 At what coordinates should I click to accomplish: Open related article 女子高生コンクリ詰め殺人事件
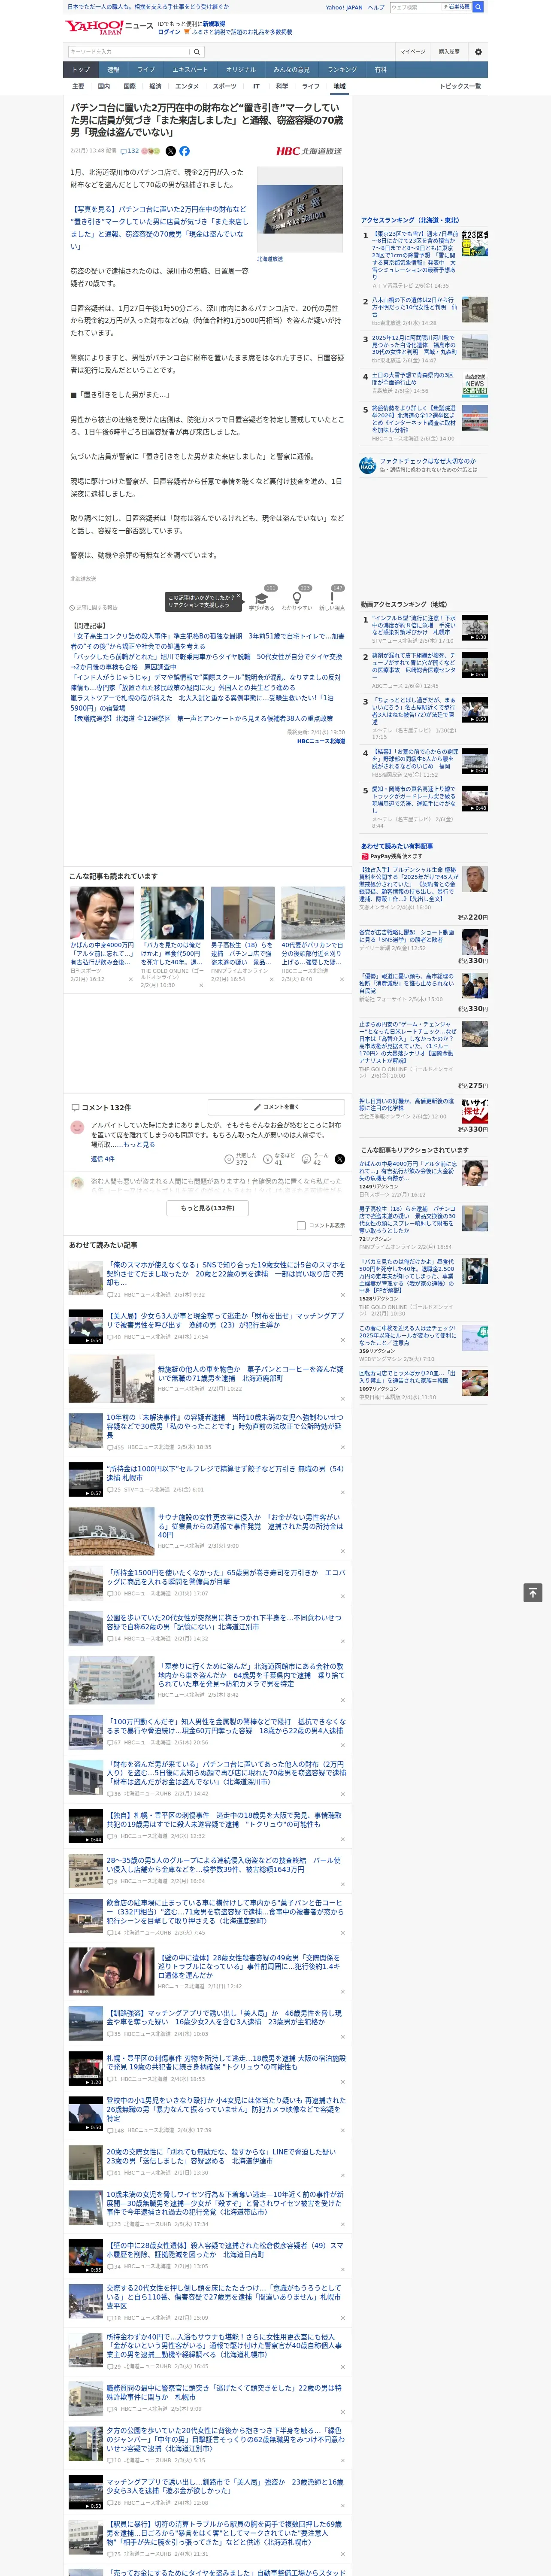(x=207, y=640)
